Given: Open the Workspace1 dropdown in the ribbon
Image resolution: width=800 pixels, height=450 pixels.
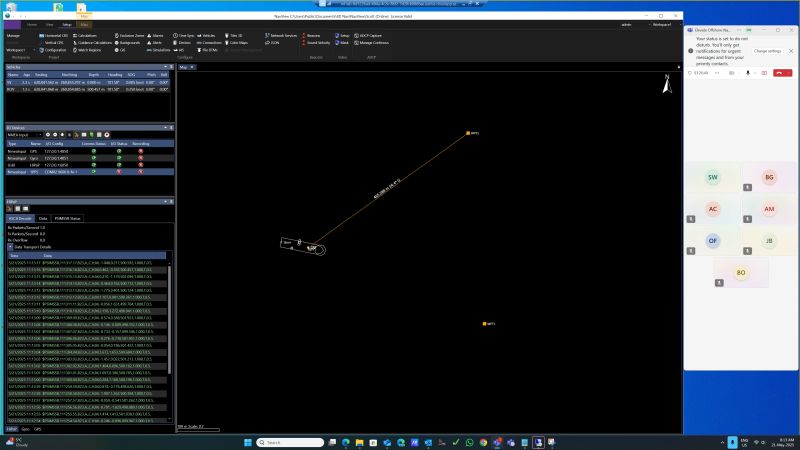Looking at the screenshot, I should tap(17, 48).
